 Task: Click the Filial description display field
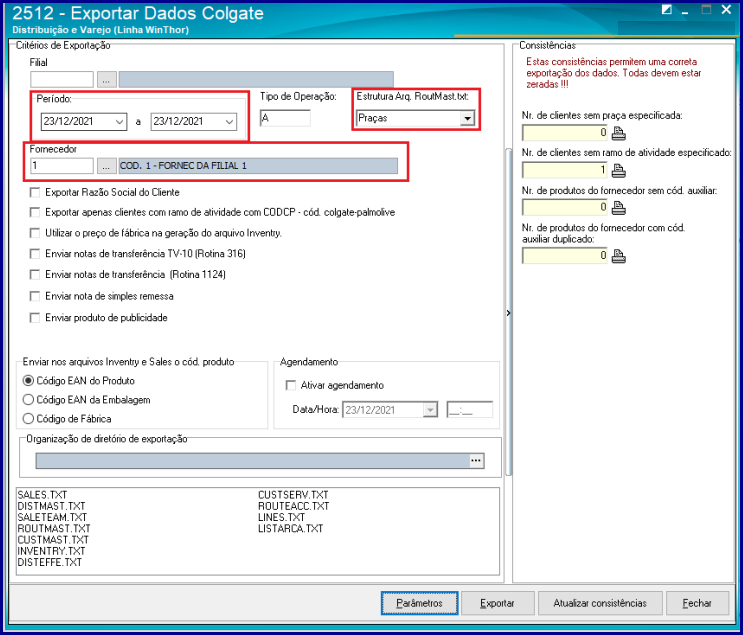click(x=256, y=80)
